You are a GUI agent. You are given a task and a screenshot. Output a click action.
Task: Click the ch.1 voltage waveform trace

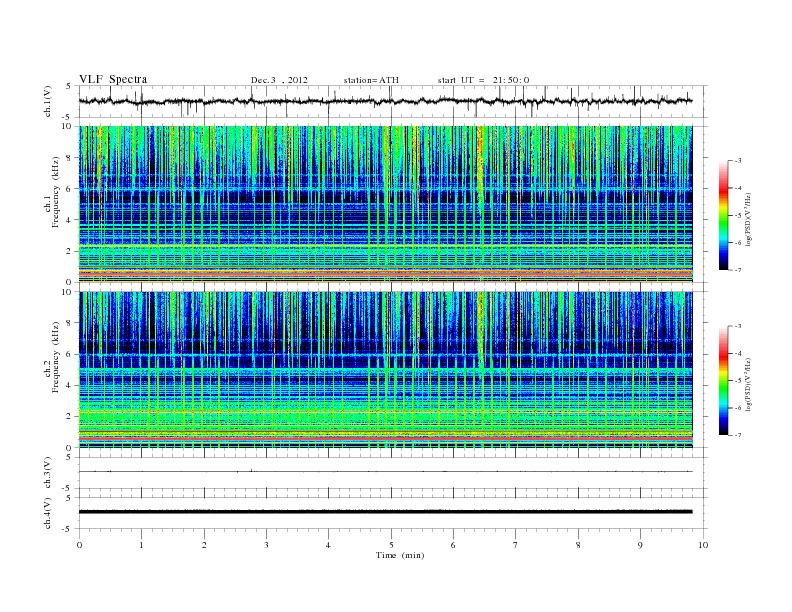[x=385, y=101]
